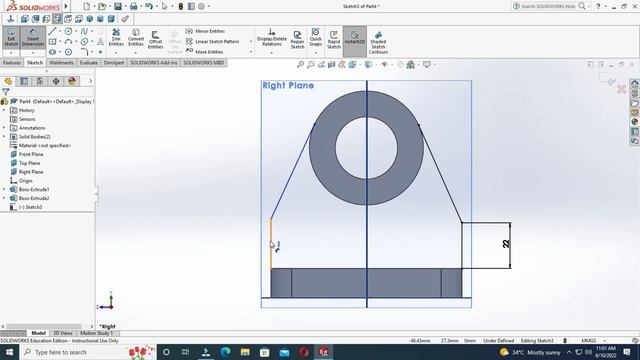Open the Smart Dimension dropdown arrow
Screen dimensions: 640x360
pyautogui.click(x=33, y=53)
